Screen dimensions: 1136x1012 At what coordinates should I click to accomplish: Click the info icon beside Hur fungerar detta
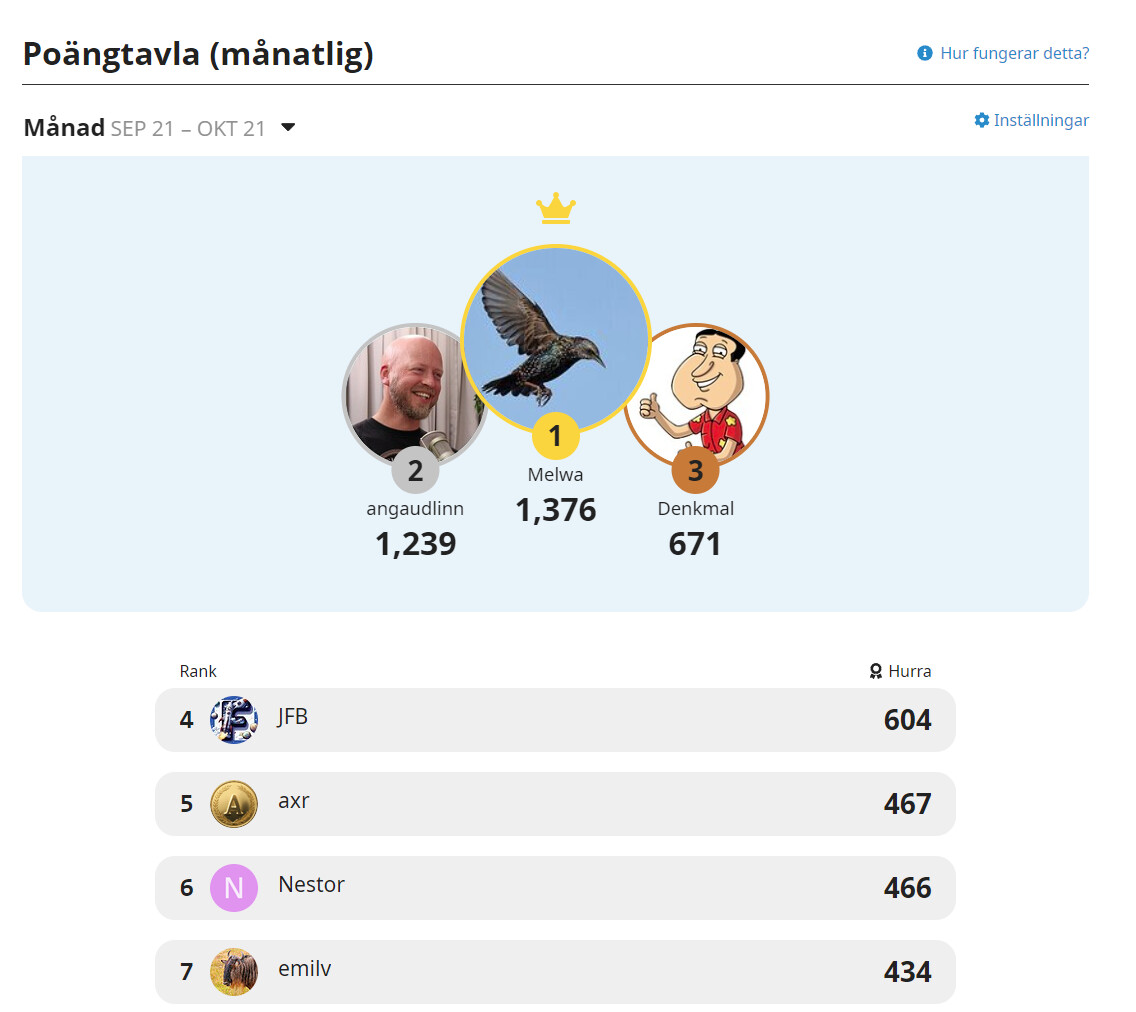coord(925,53)
